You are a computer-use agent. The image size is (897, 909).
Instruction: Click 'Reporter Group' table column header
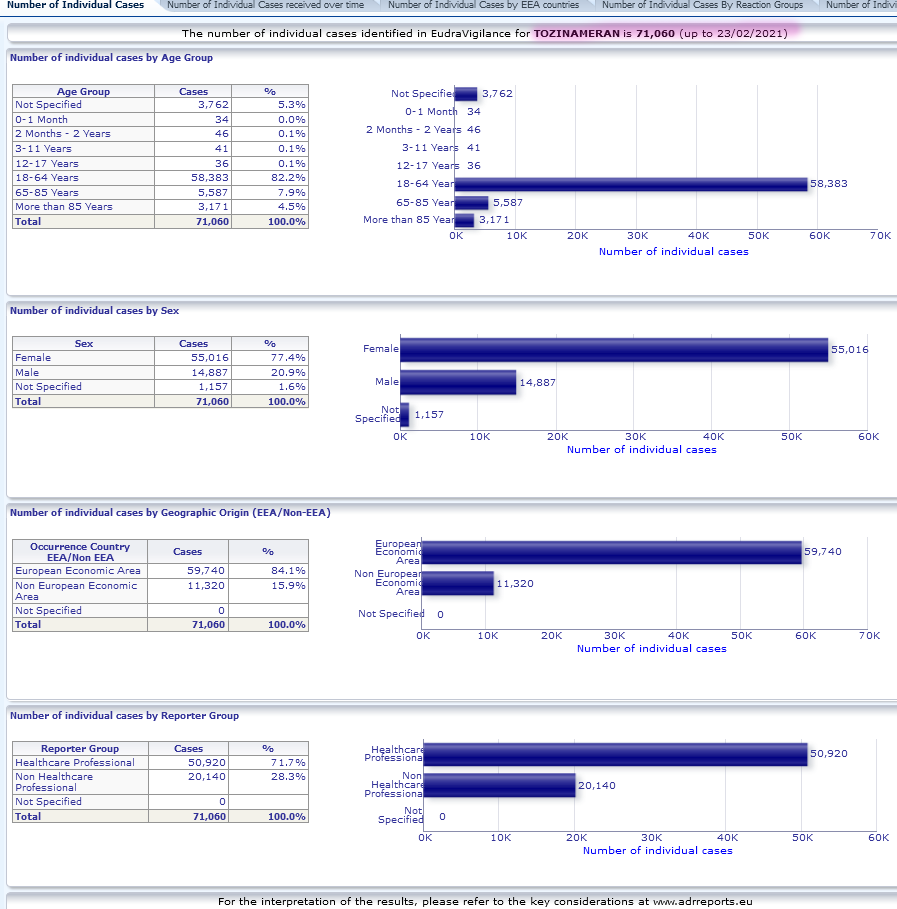[80, 748]
